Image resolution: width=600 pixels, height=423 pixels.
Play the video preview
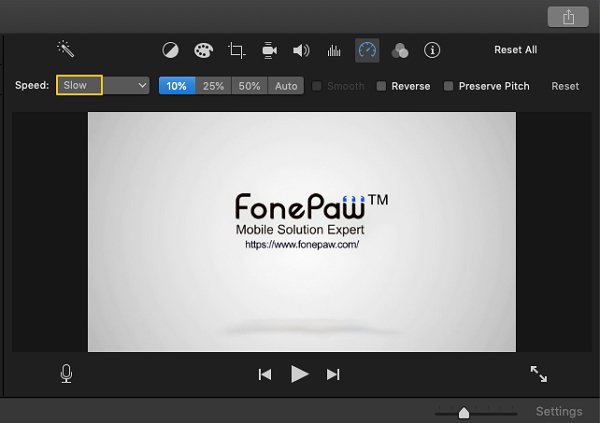coord(299,374)
